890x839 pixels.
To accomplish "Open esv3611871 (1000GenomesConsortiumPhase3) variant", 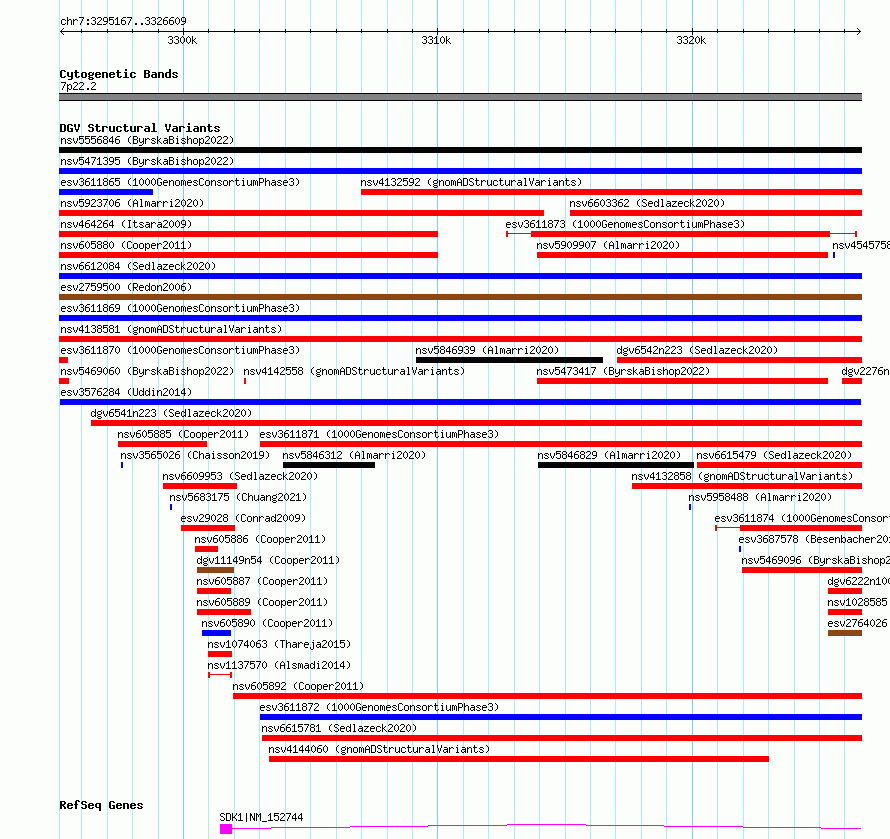I will coord(379,434).
